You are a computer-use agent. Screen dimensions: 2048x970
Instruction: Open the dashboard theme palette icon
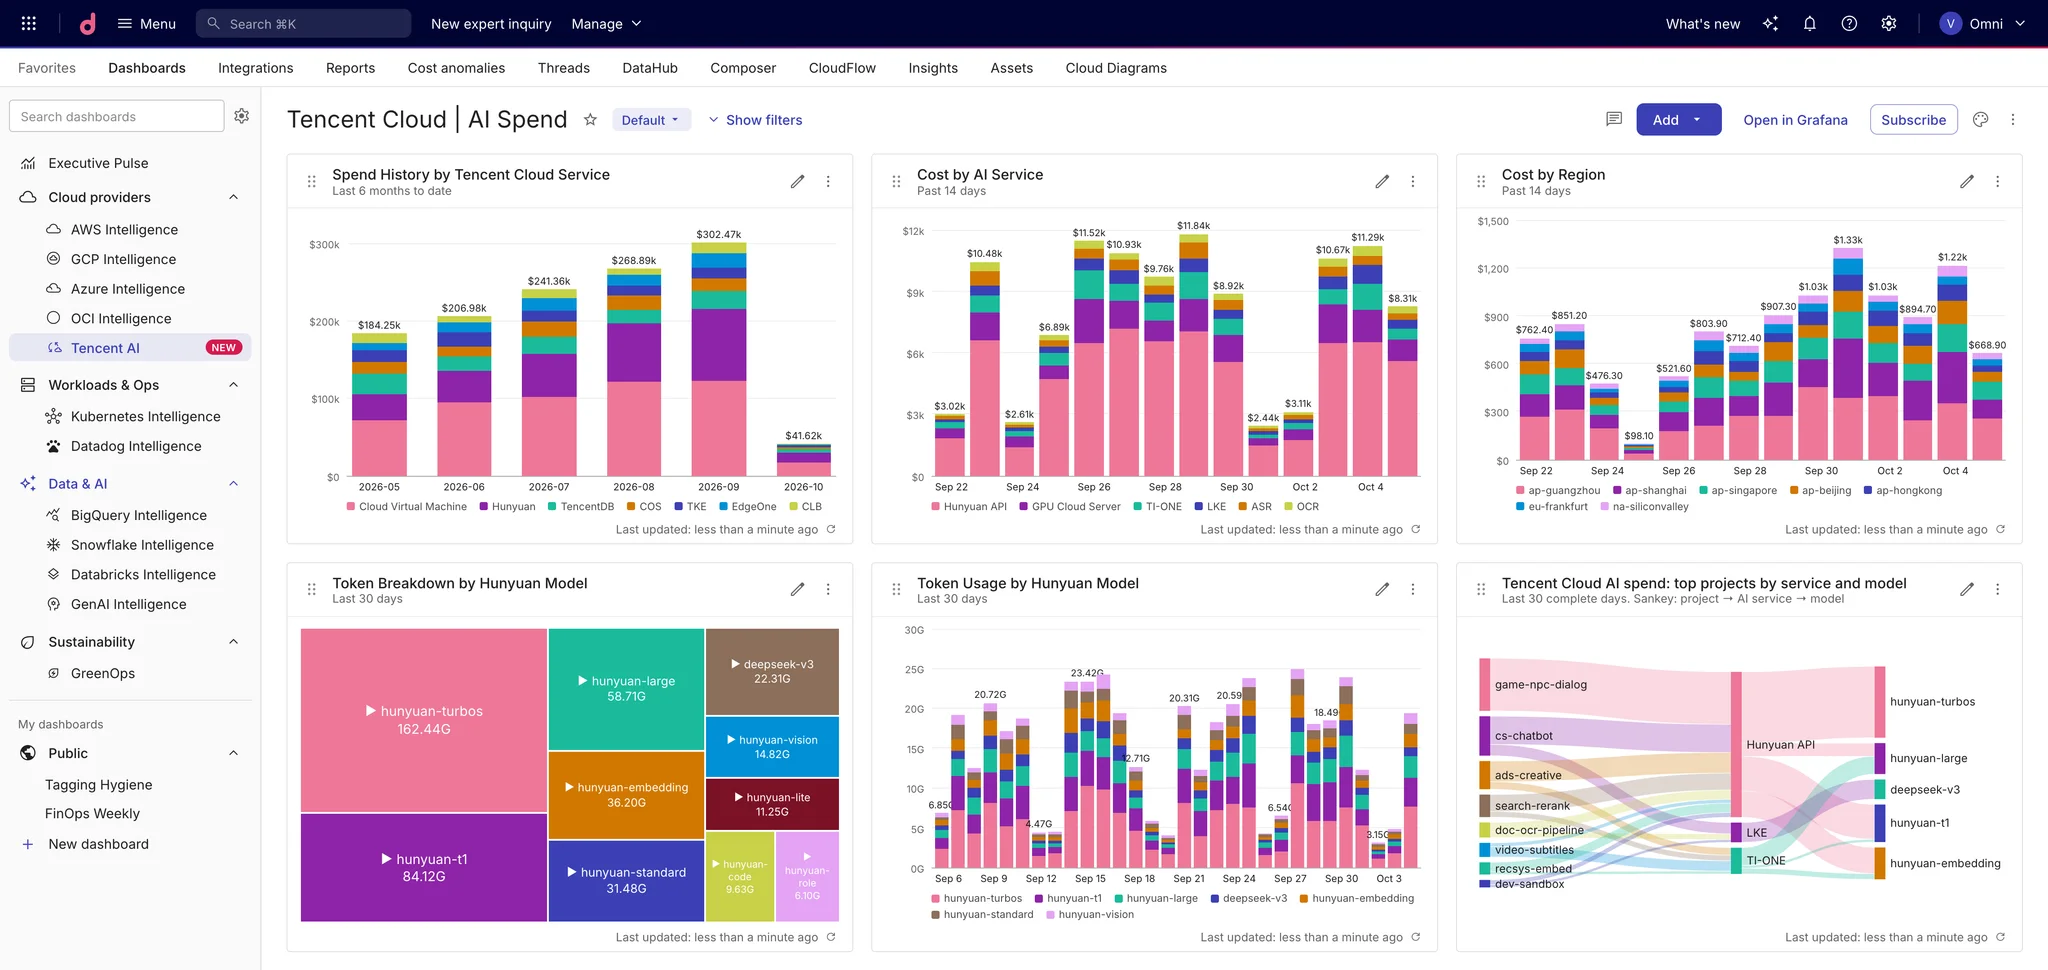[x=1980, y=119]
